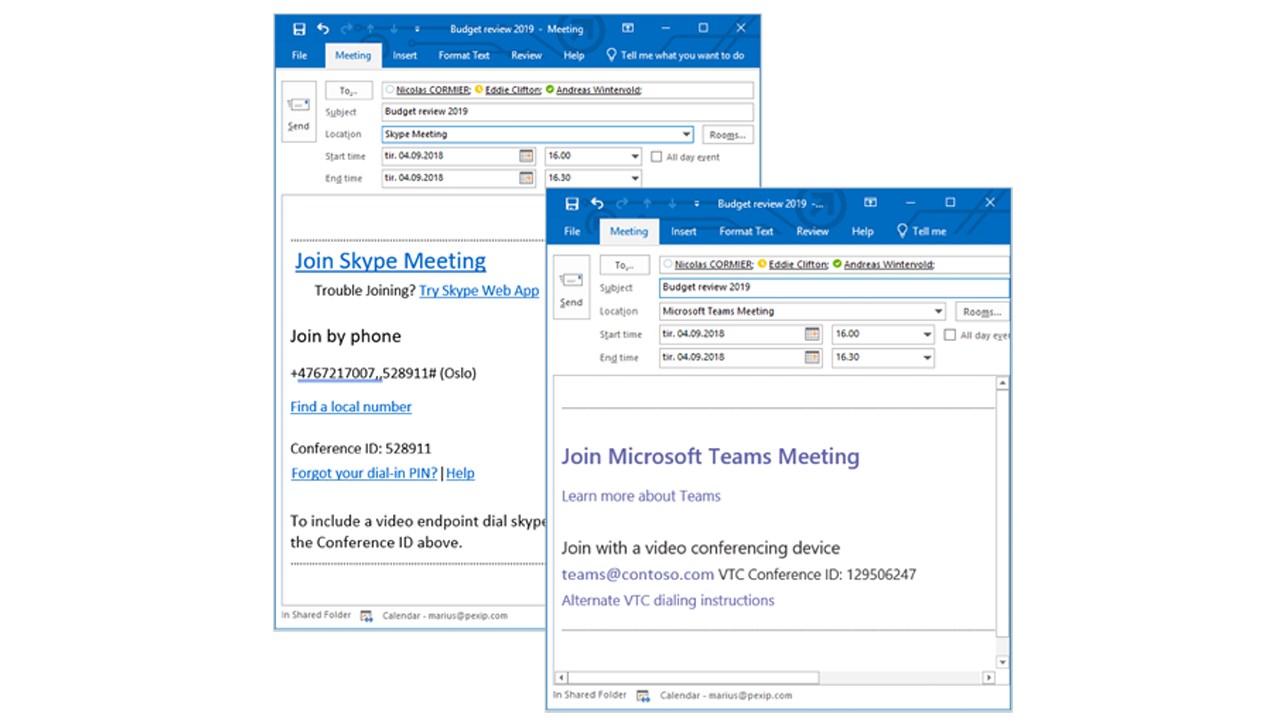This screenshot has height=720, width=1280.
Task: Open start date calendar picker in Skype window
Action: 527,156
